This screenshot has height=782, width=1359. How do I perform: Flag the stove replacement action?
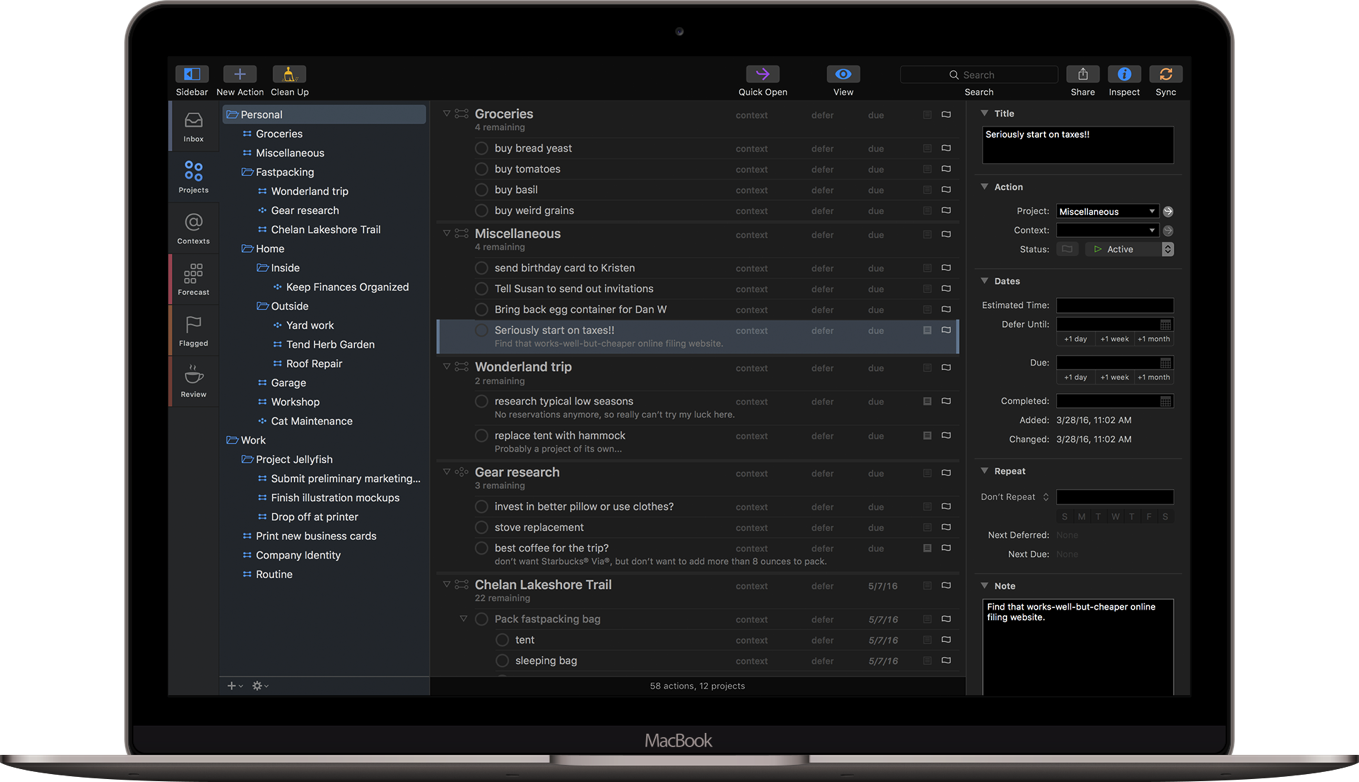[946, 527]
